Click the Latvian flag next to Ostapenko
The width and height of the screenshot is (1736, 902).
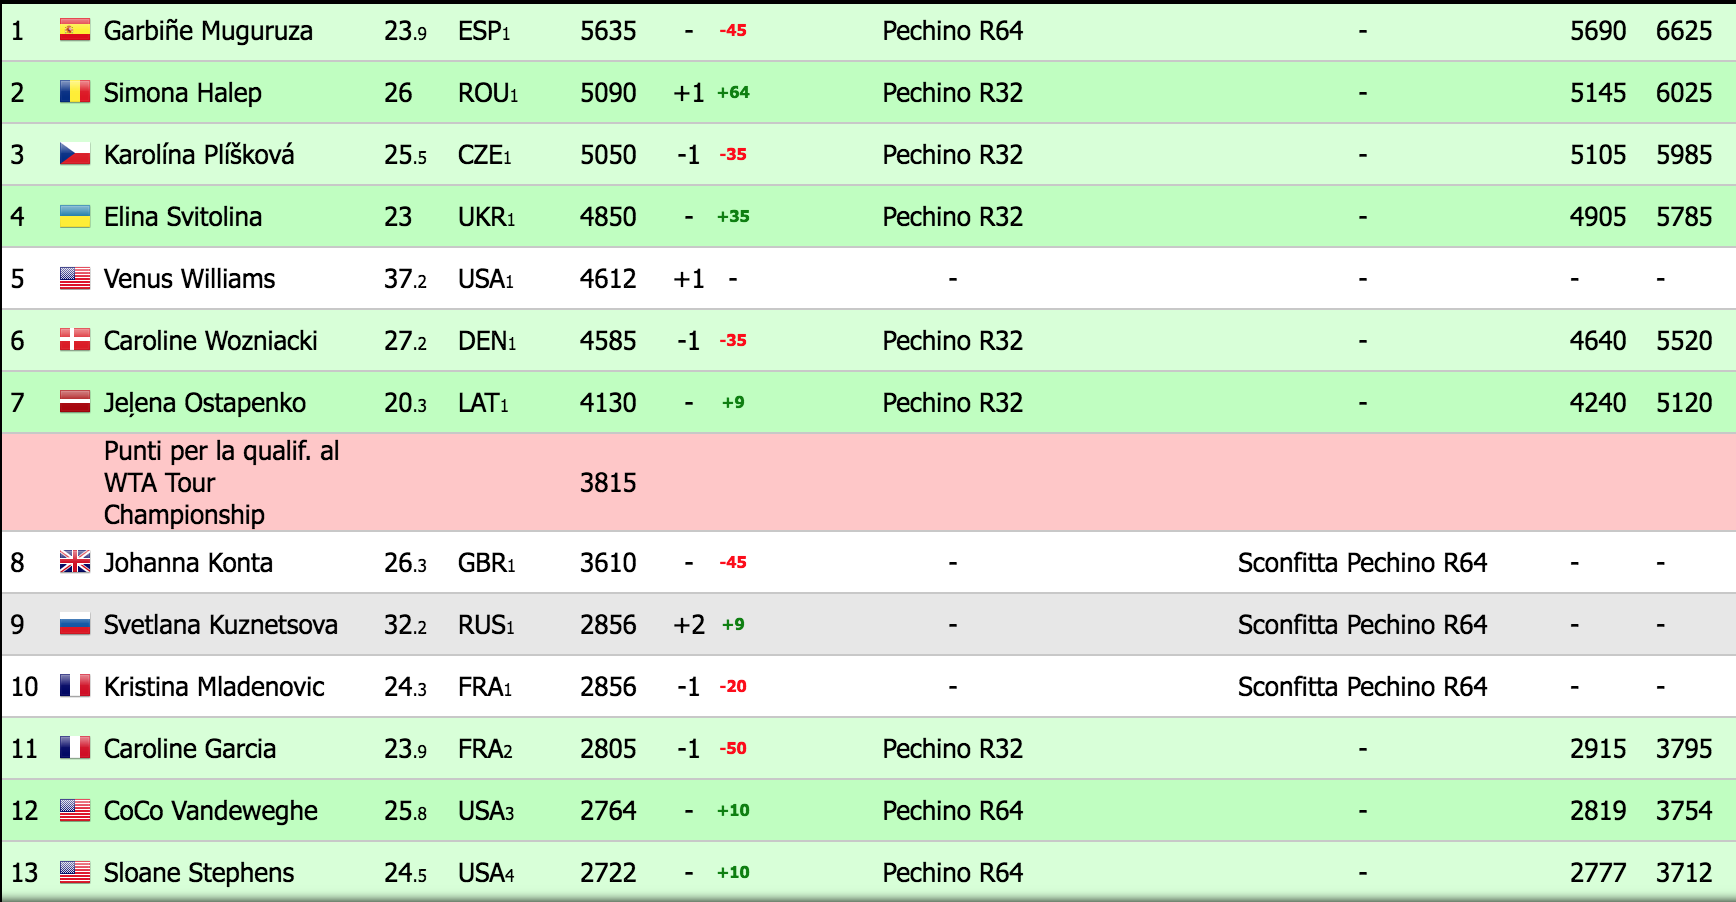(75, 403)
